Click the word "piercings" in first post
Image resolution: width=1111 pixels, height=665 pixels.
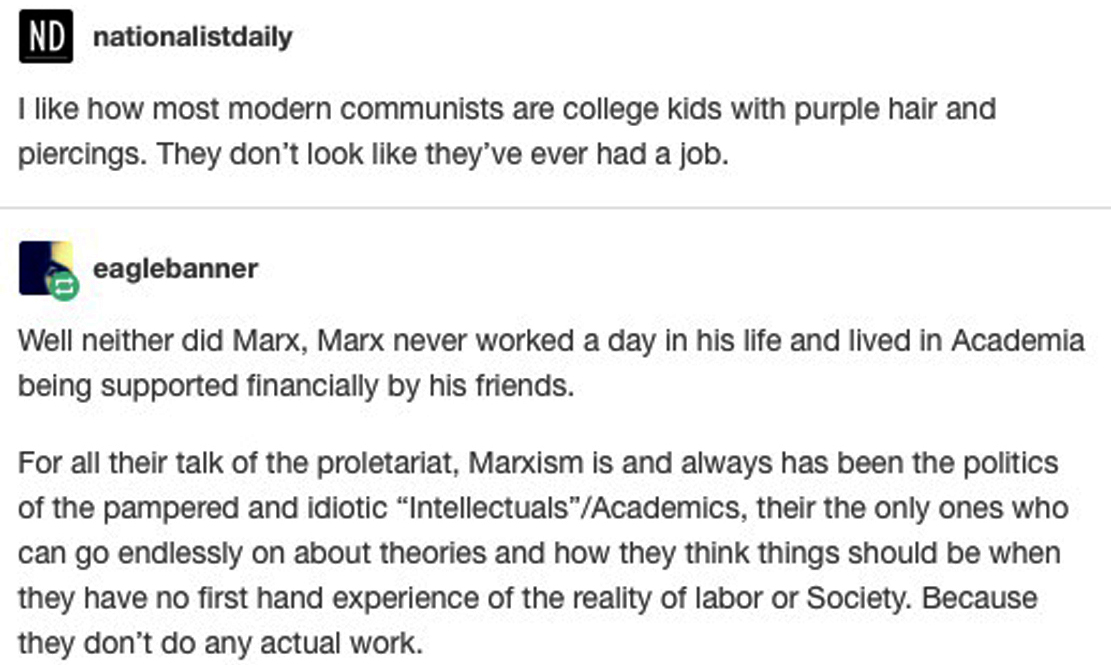tap(78, 156)
